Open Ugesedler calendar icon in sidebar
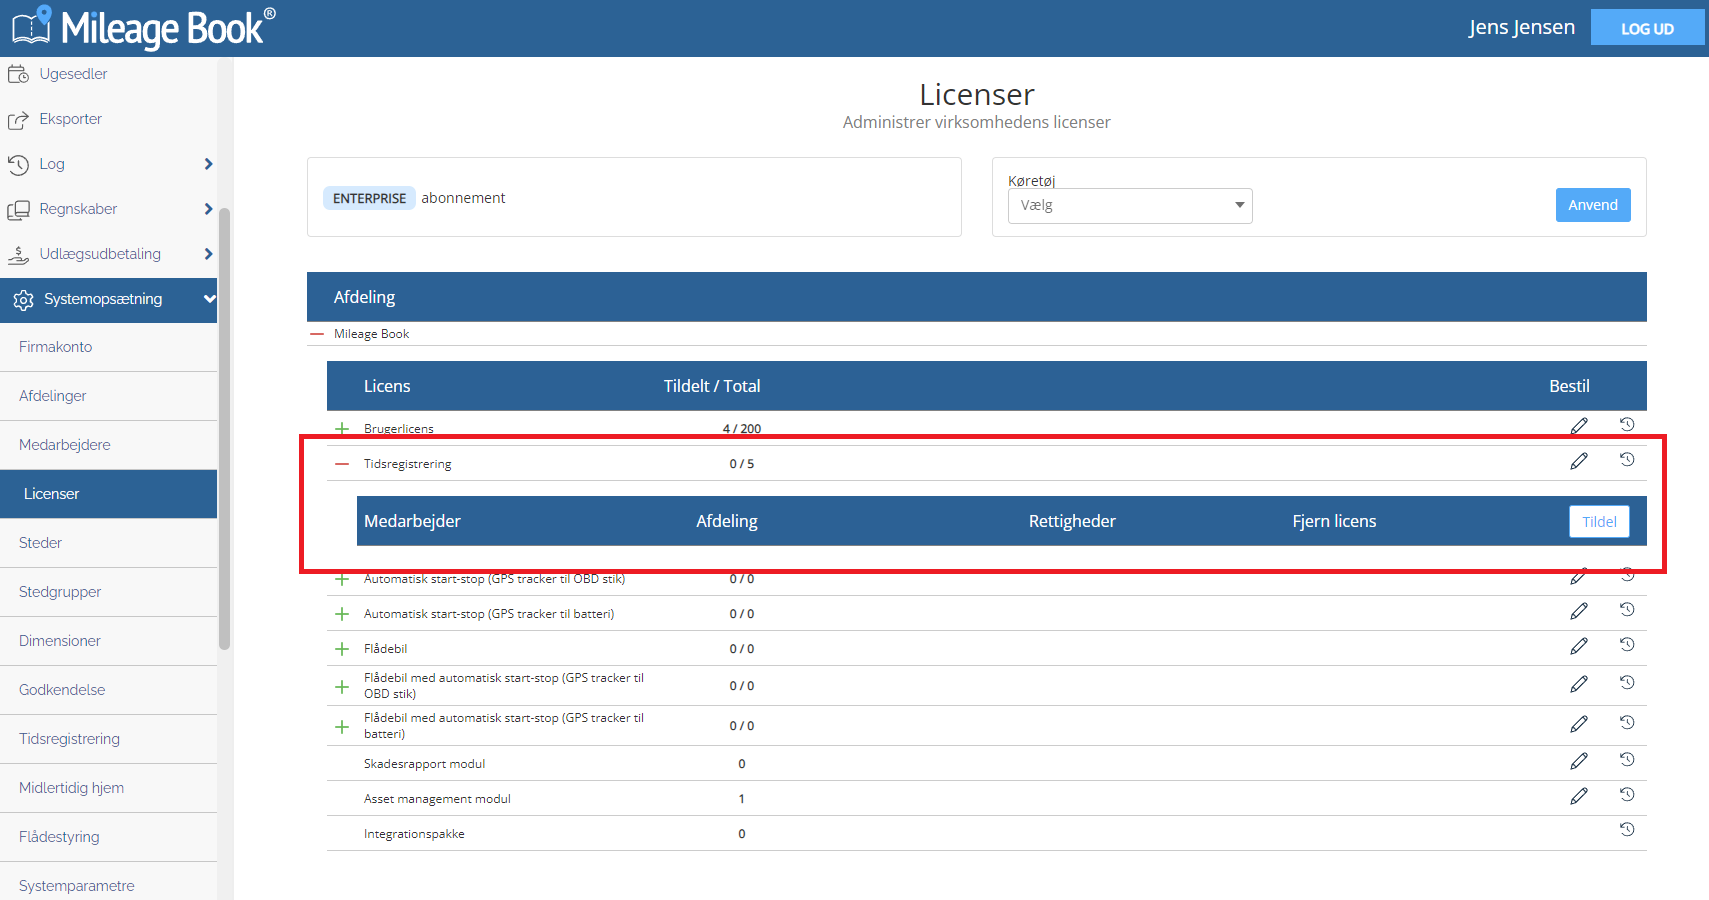1709x900 pixels. click(x=18, y=74)
